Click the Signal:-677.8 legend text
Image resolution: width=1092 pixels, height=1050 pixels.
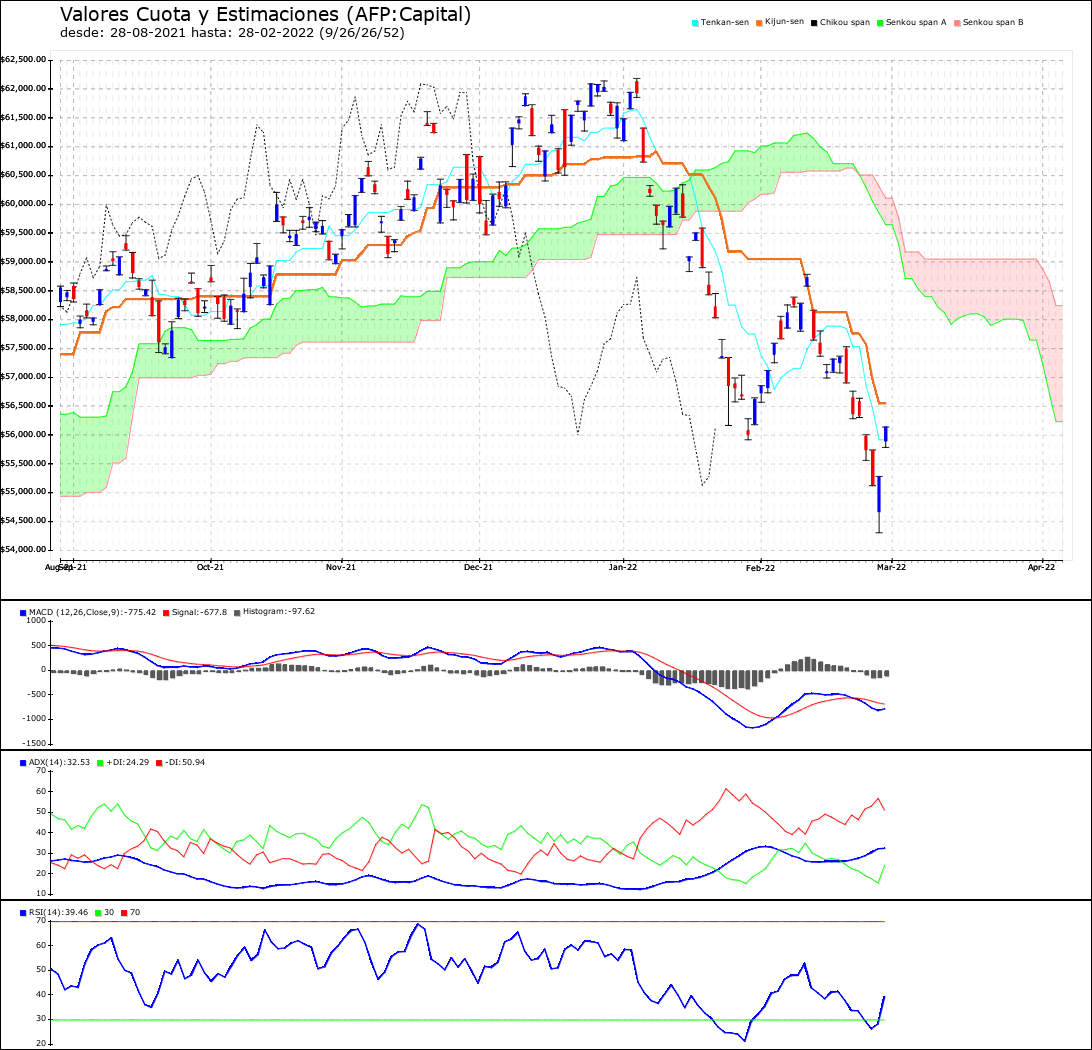point(199,612)
